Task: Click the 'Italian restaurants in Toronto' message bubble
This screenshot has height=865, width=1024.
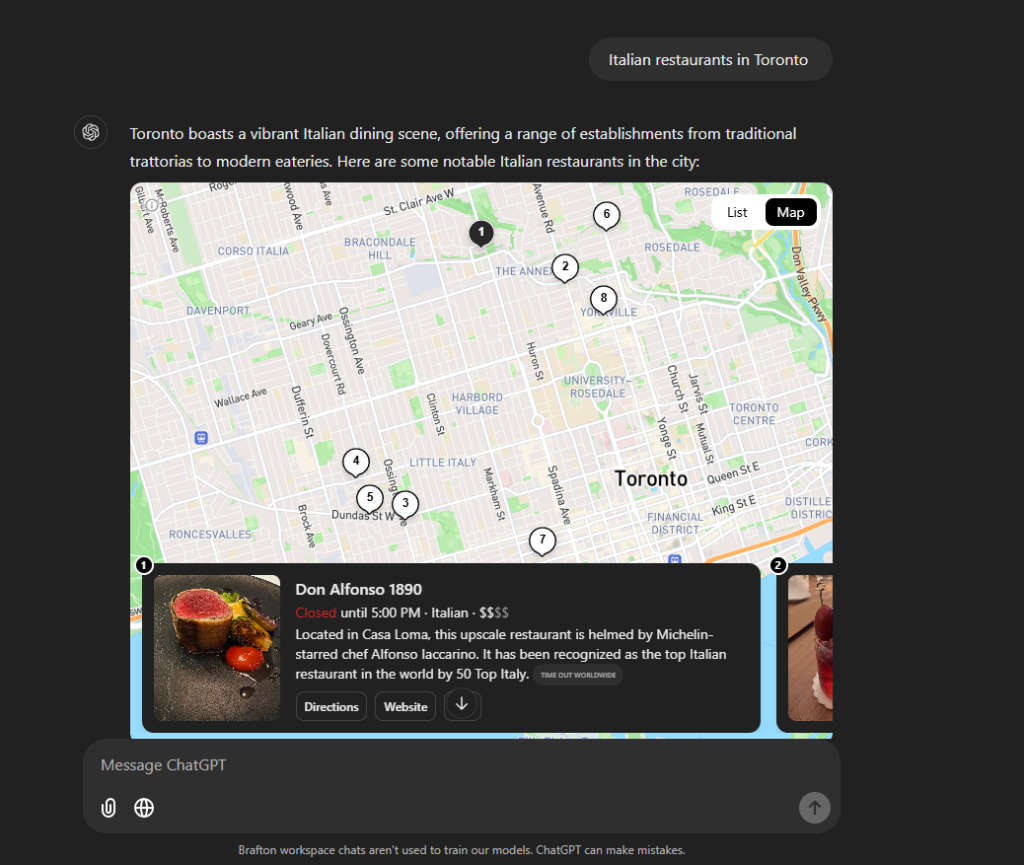Action: [x=710, y=59]
